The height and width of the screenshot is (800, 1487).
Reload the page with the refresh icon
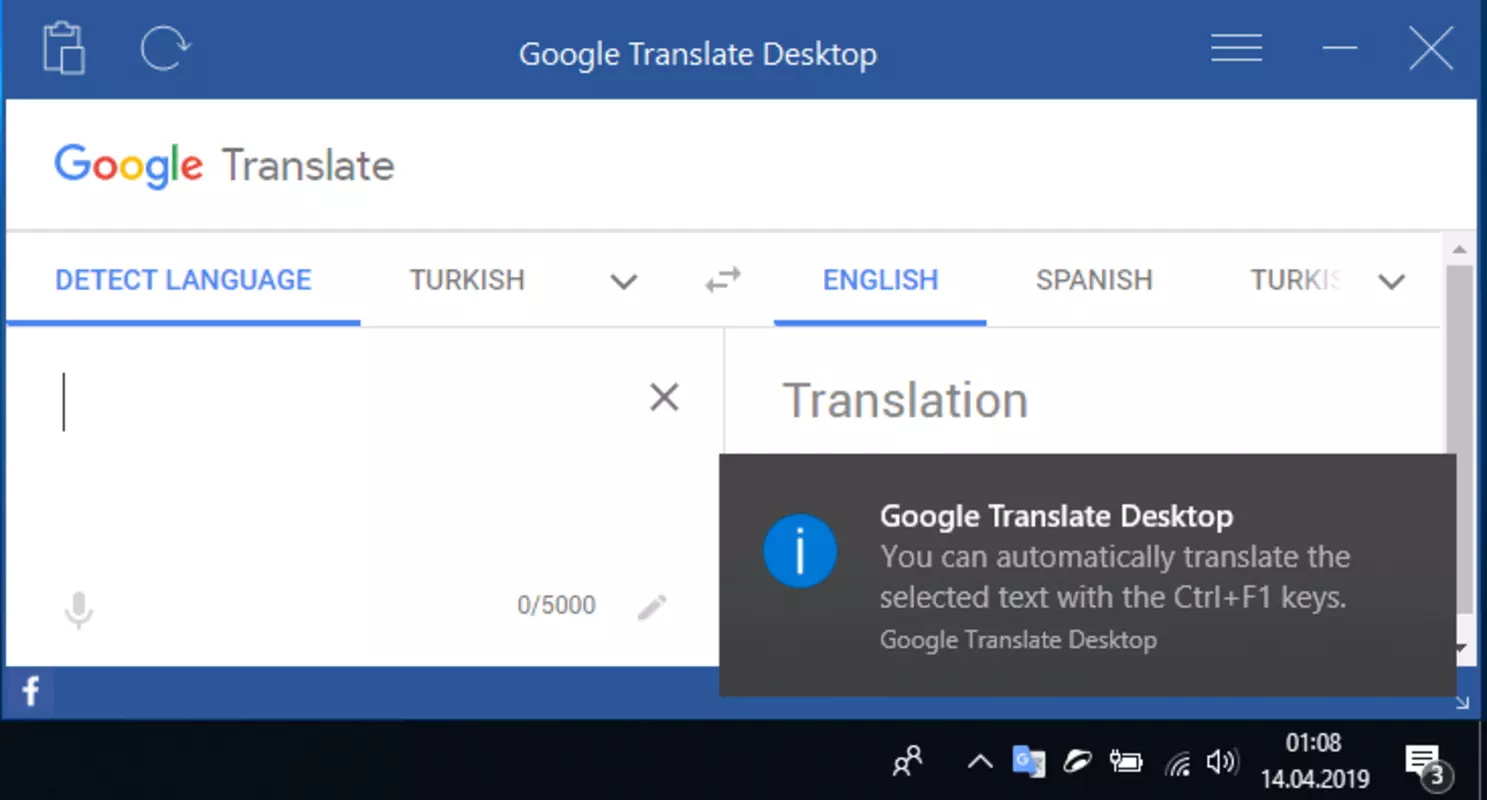pos(164,48)
